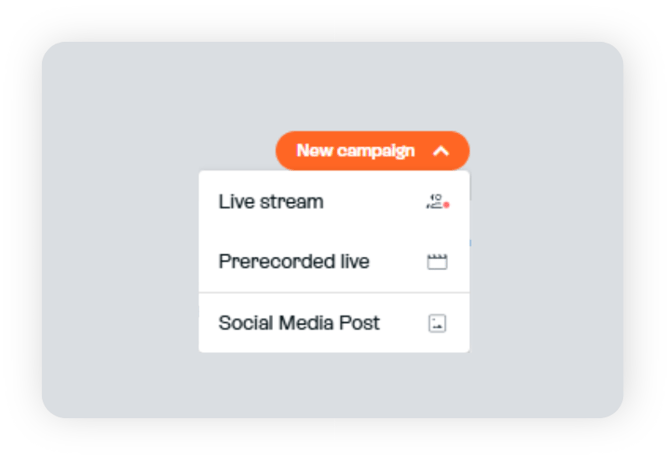Click the red live indicator dot icon
The image size is (670, 460).
(446, 205)
